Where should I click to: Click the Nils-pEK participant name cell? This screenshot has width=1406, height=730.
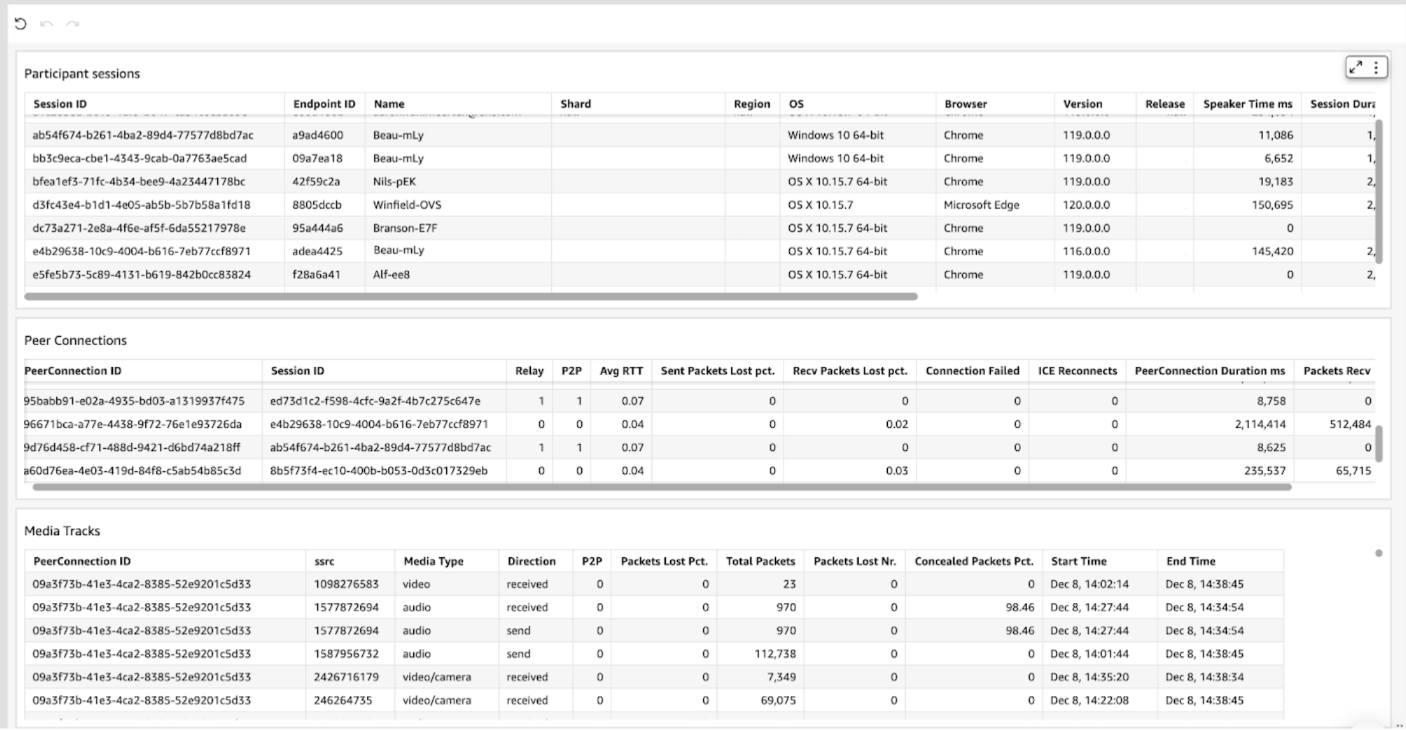397,182
